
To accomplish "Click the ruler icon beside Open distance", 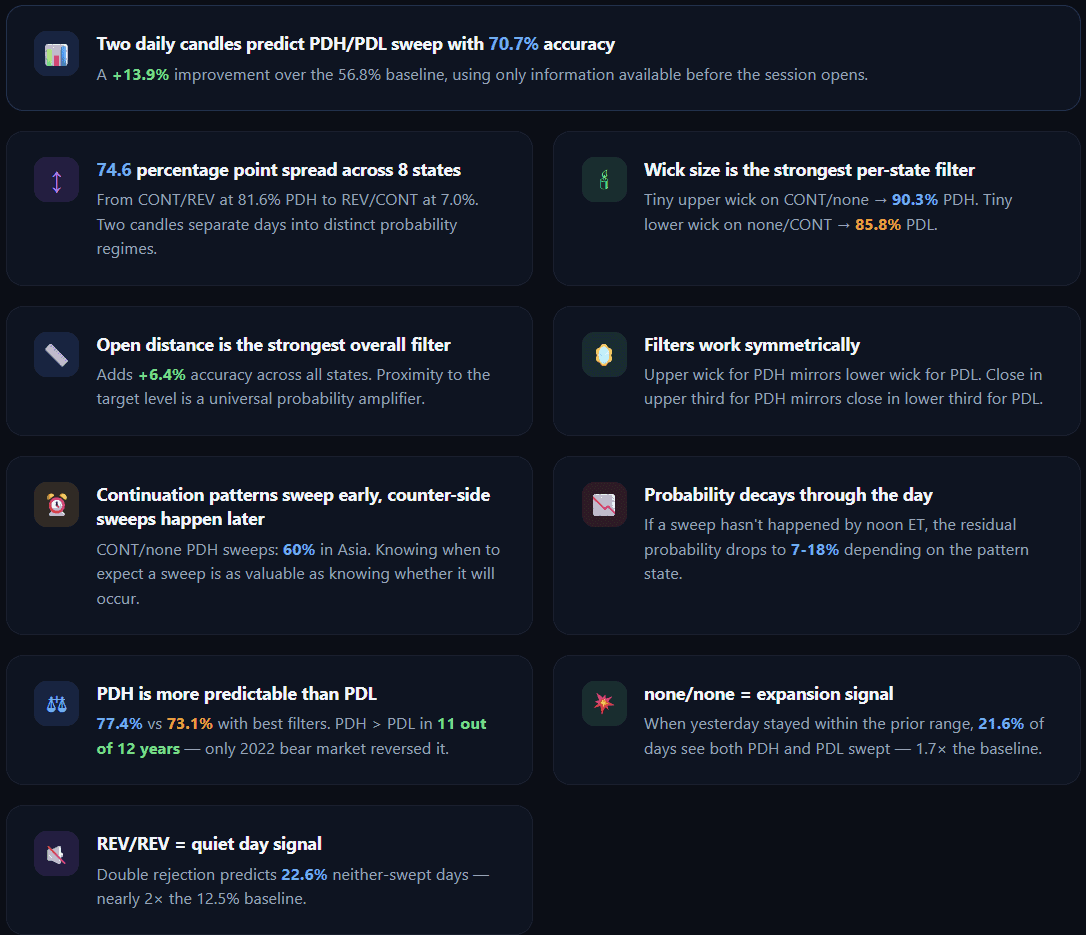I will (56, 355).
